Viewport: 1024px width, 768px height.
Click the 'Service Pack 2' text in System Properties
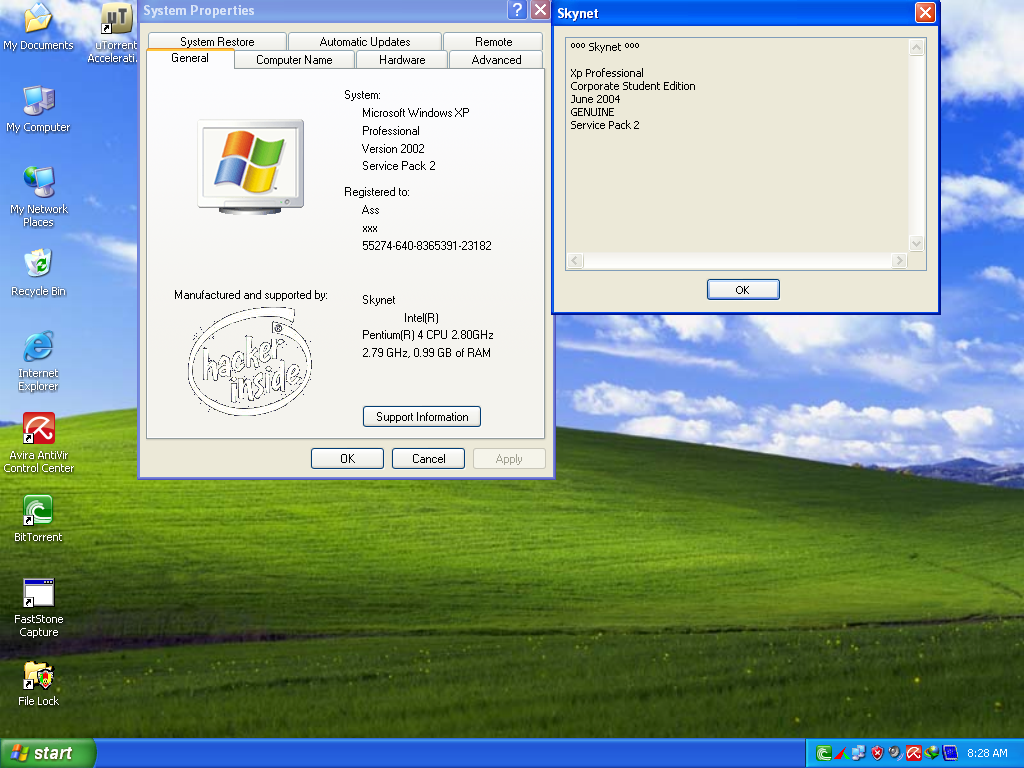click(398, 166)
